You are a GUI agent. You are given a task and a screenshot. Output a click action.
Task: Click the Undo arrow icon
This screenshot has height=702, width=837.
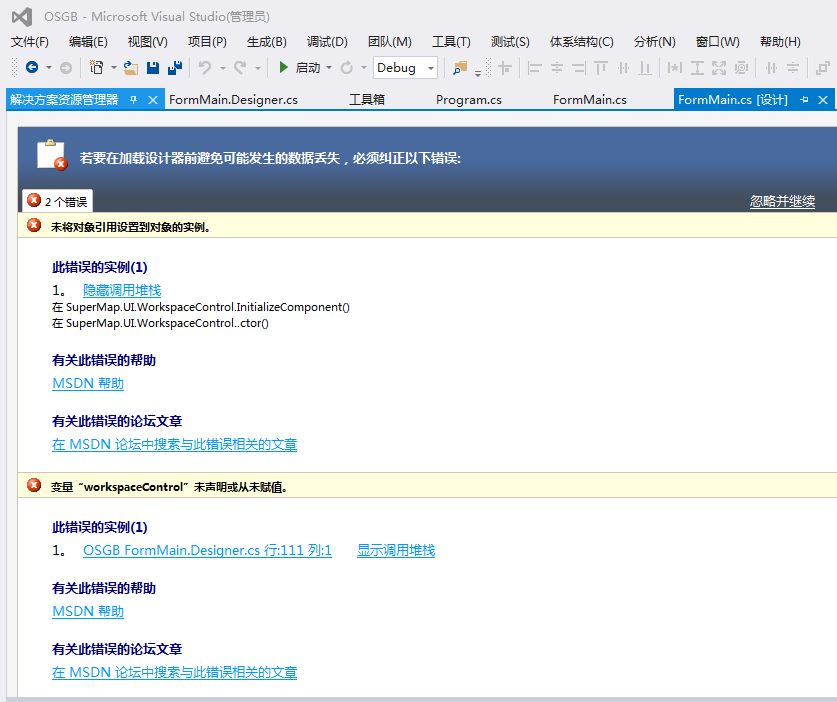pyautogui.click(x=205, y=67)
